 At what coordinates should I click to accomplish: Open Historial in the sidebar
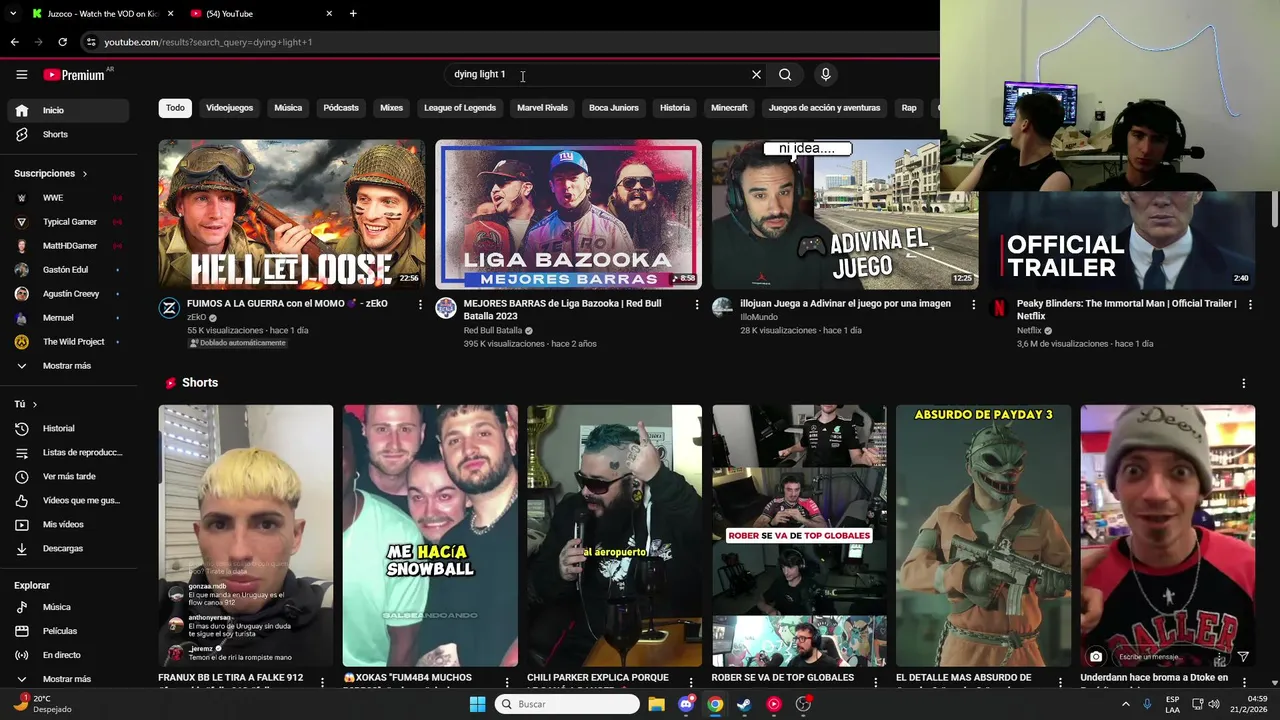click(x=68, y=428)
